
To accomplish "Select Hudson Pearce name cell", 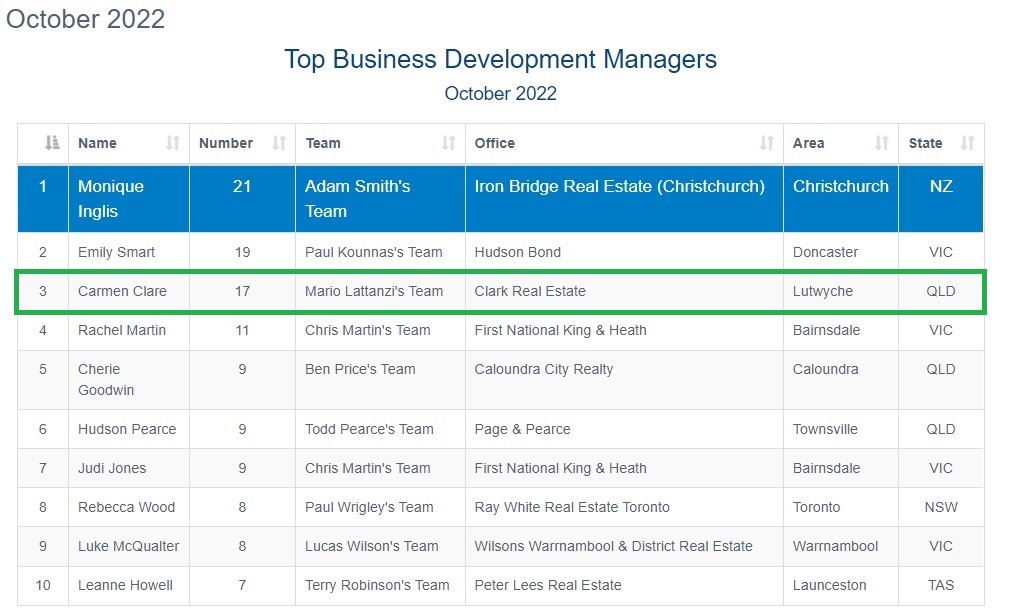I will click(129, 429).
